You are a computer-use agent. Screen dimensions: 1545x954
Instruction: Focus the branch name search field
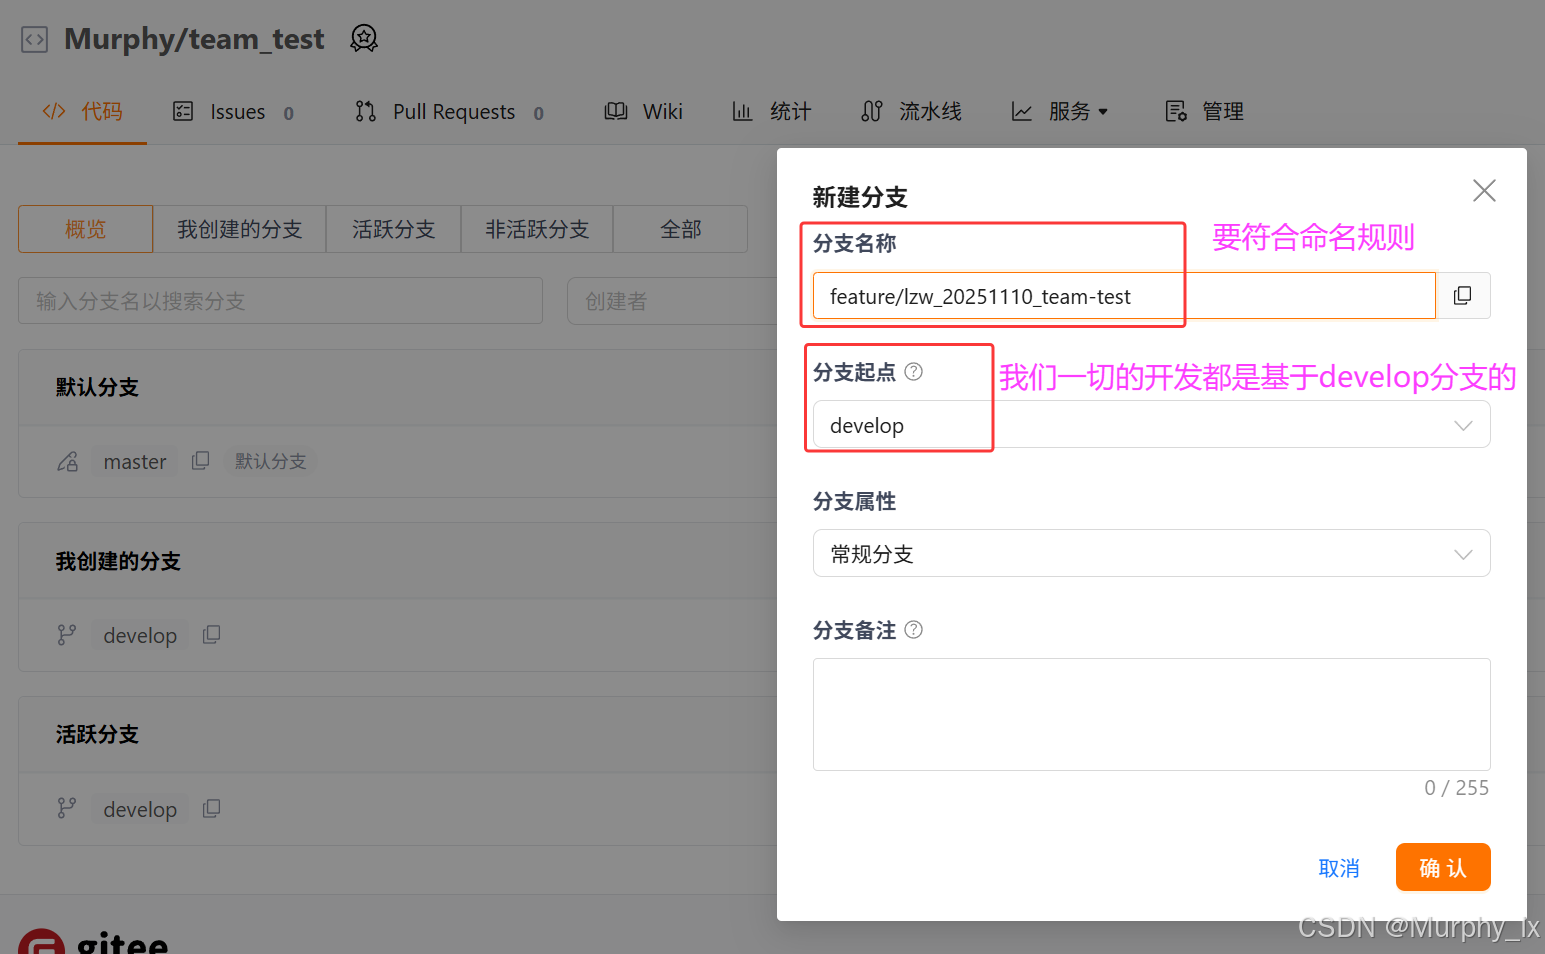280,301
